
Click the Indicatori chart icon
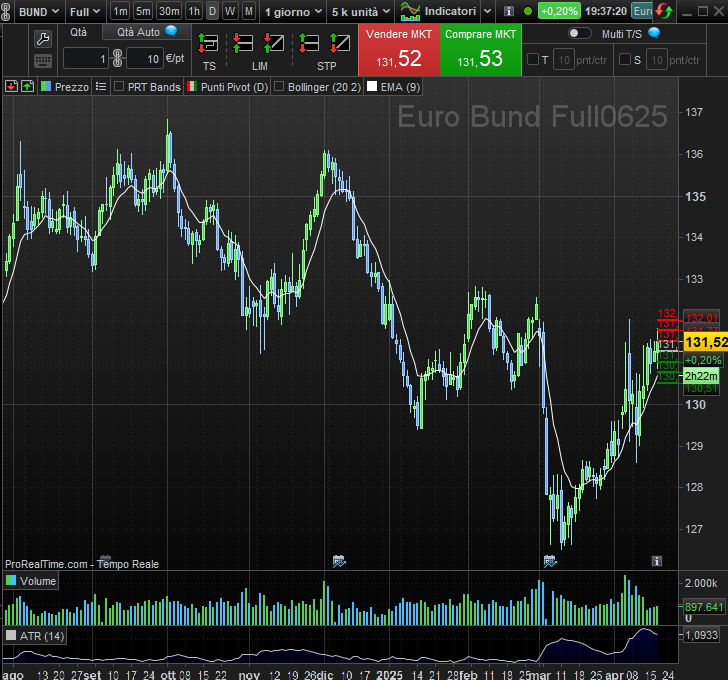coord(410,11)
